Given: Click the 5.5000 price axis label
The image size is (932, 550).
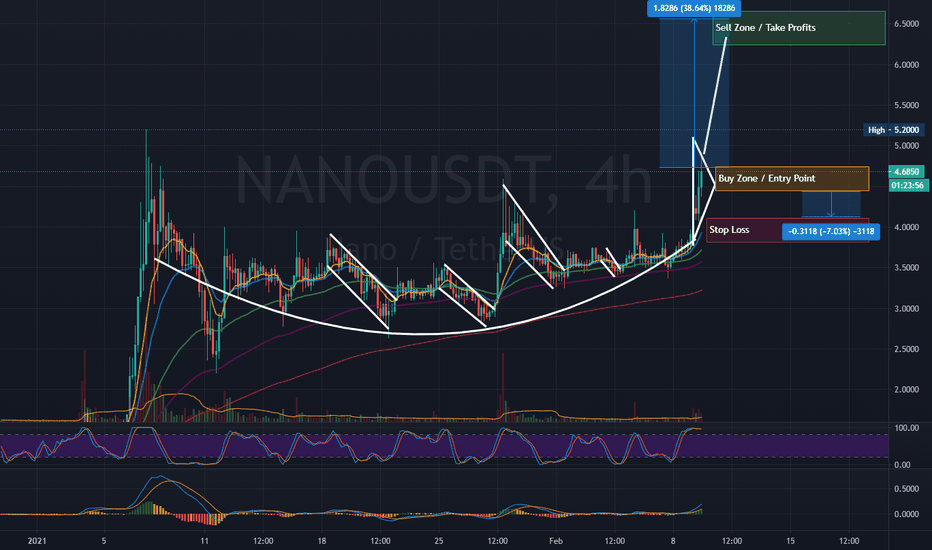Looking at the screenshot, I should (x=906, y=105).
